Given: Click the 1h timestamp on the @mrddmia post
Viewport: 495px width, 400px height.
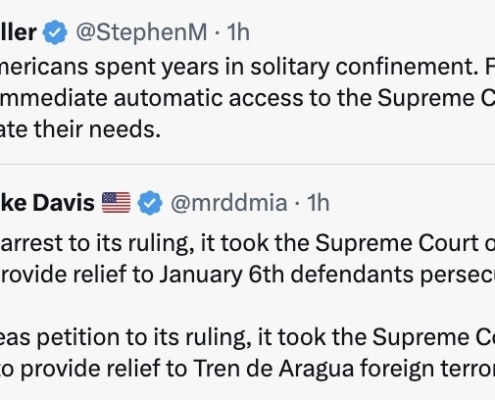Looking at the screenshot, I should [318, 203].
